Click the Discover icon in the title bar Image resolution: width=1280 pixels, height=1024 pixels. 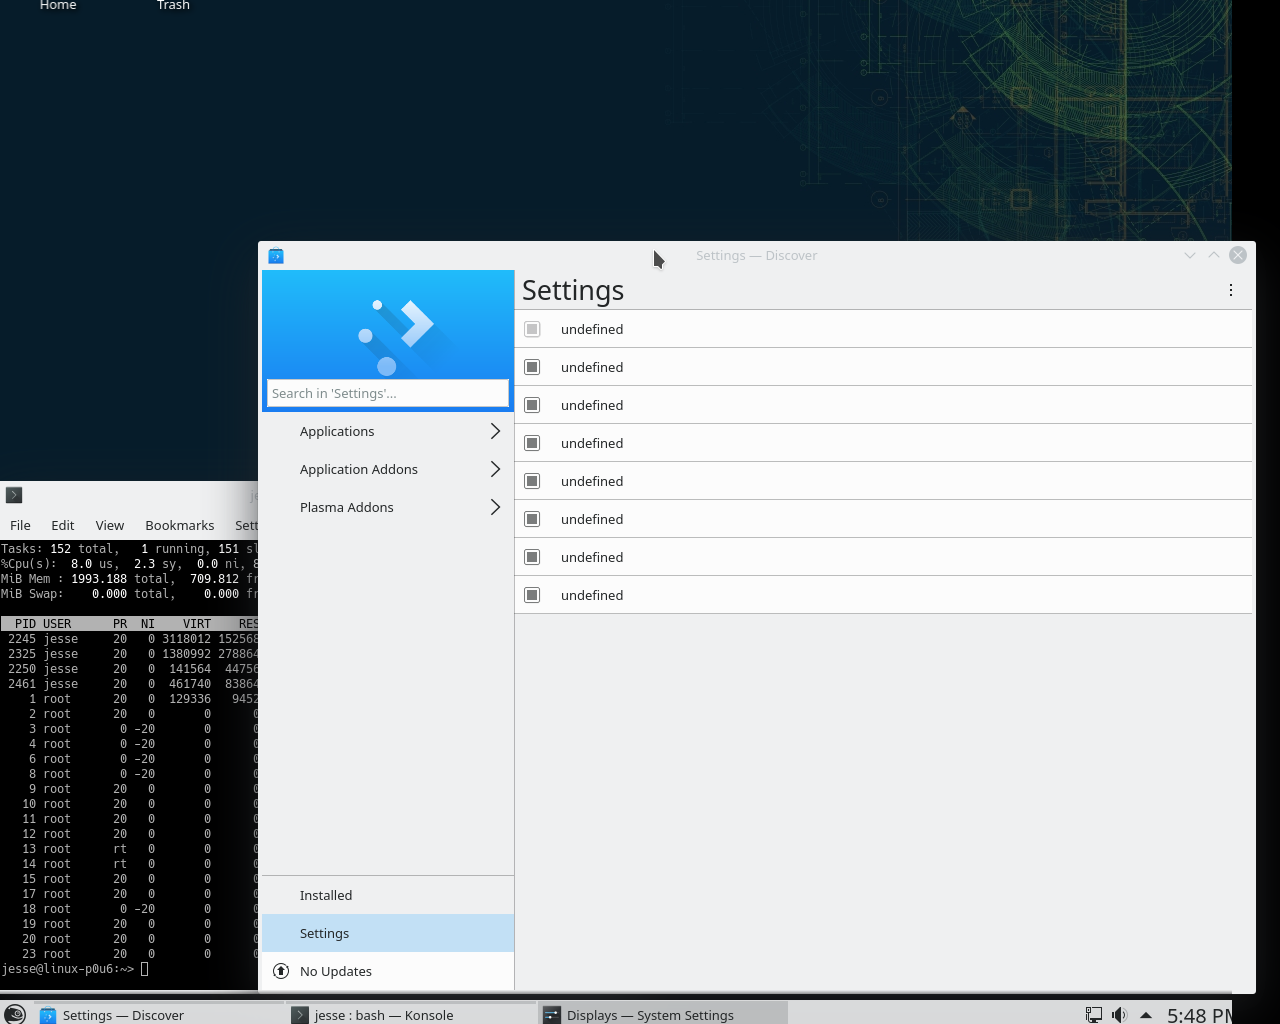[x=276, y=256]
